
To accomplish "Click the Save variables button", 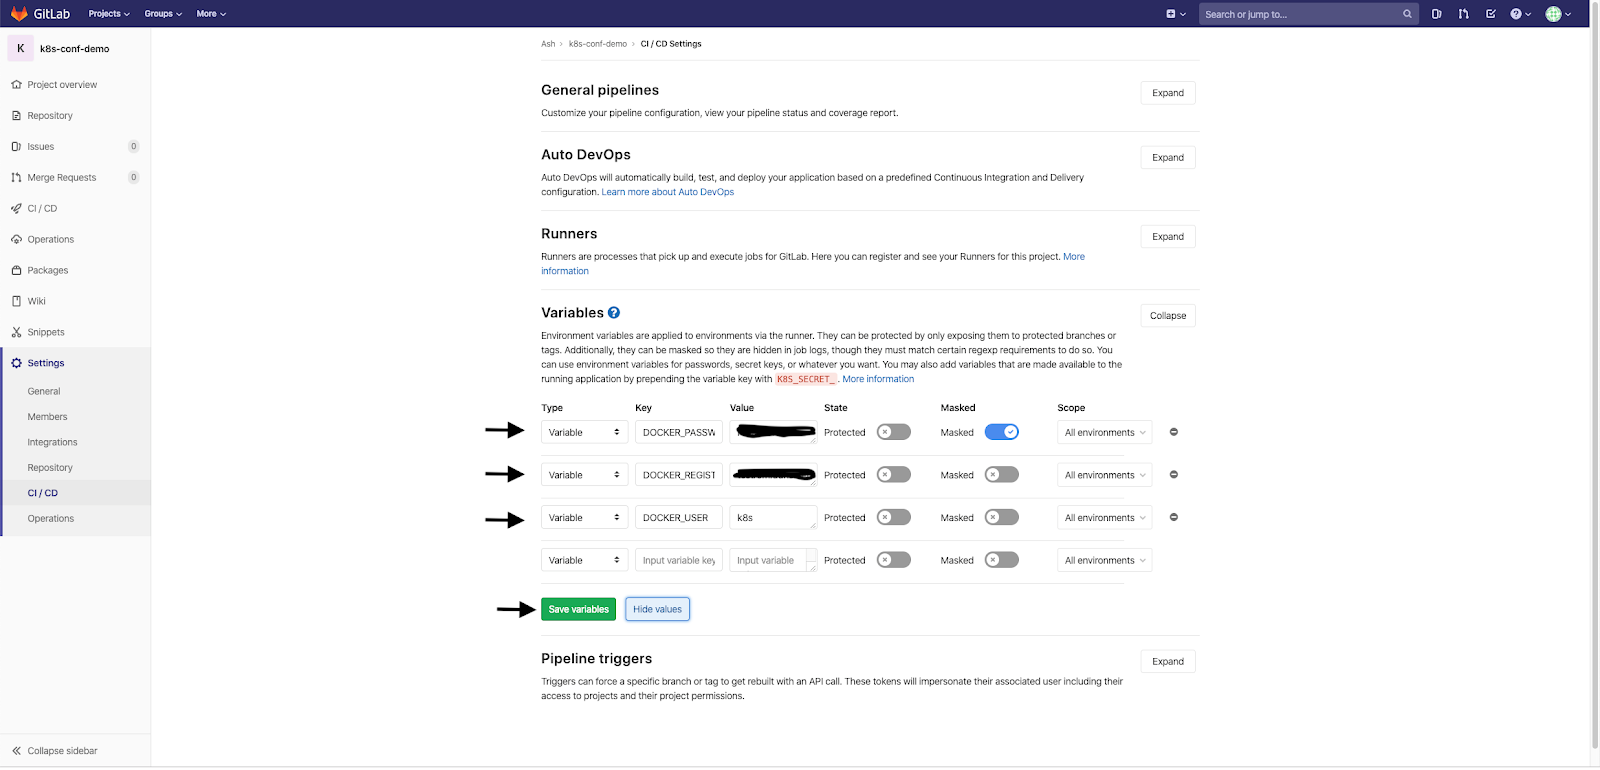I will pyautogui.click(x=578, y=609).
